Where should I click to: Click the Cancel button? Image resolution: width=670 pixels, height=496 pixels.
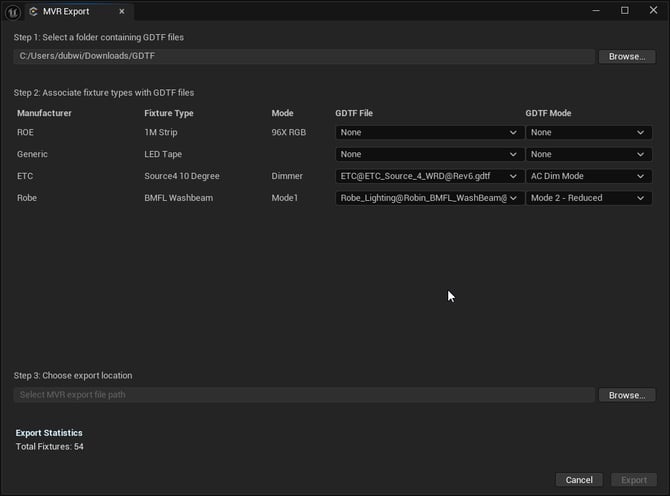click(x=579, y=480)
